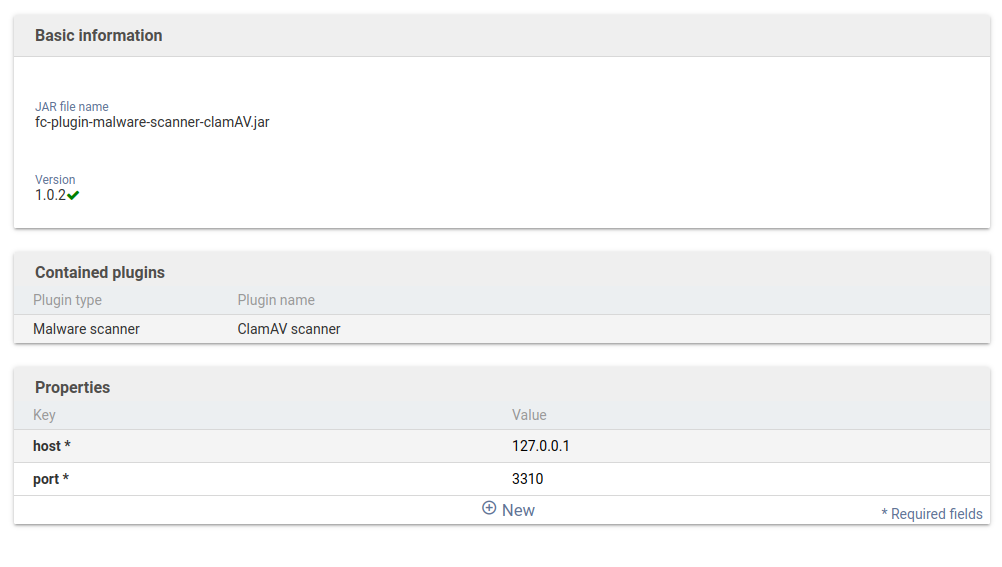The height and width of the screenshot is (567, 1002).
Task: Click the plus circle icon beside New
Action: 489,508
